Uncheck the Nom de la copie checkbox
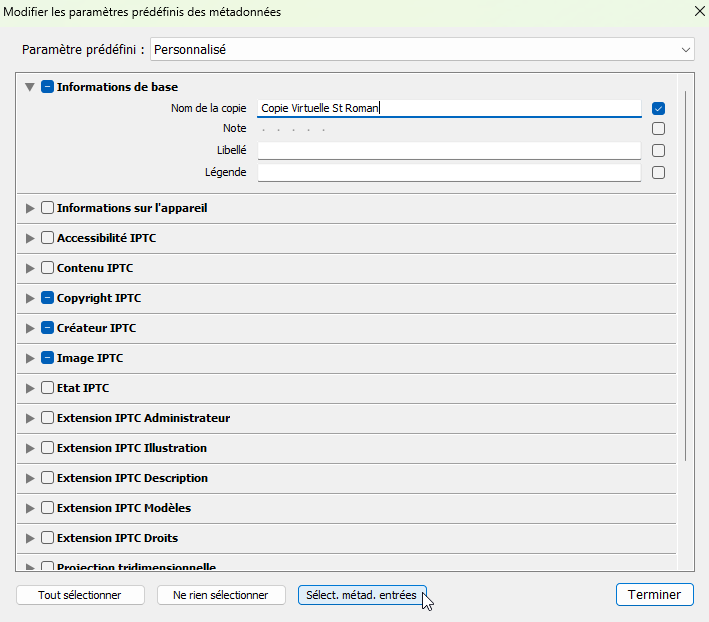Viewport: 709px width, 622px height. coord(658,108)
